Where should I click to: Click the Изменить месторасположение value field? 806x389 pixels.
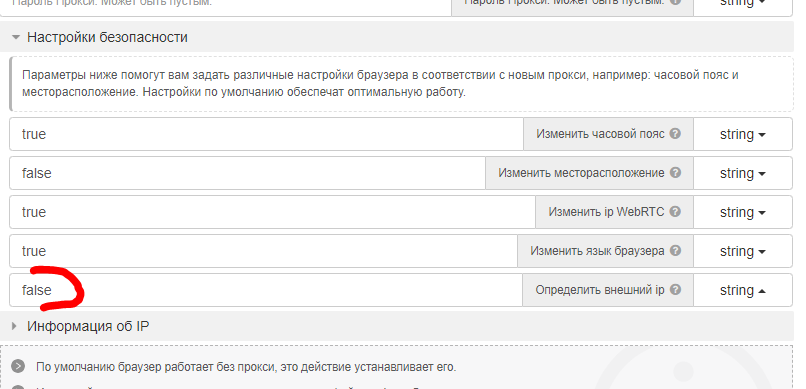[247, 173]
